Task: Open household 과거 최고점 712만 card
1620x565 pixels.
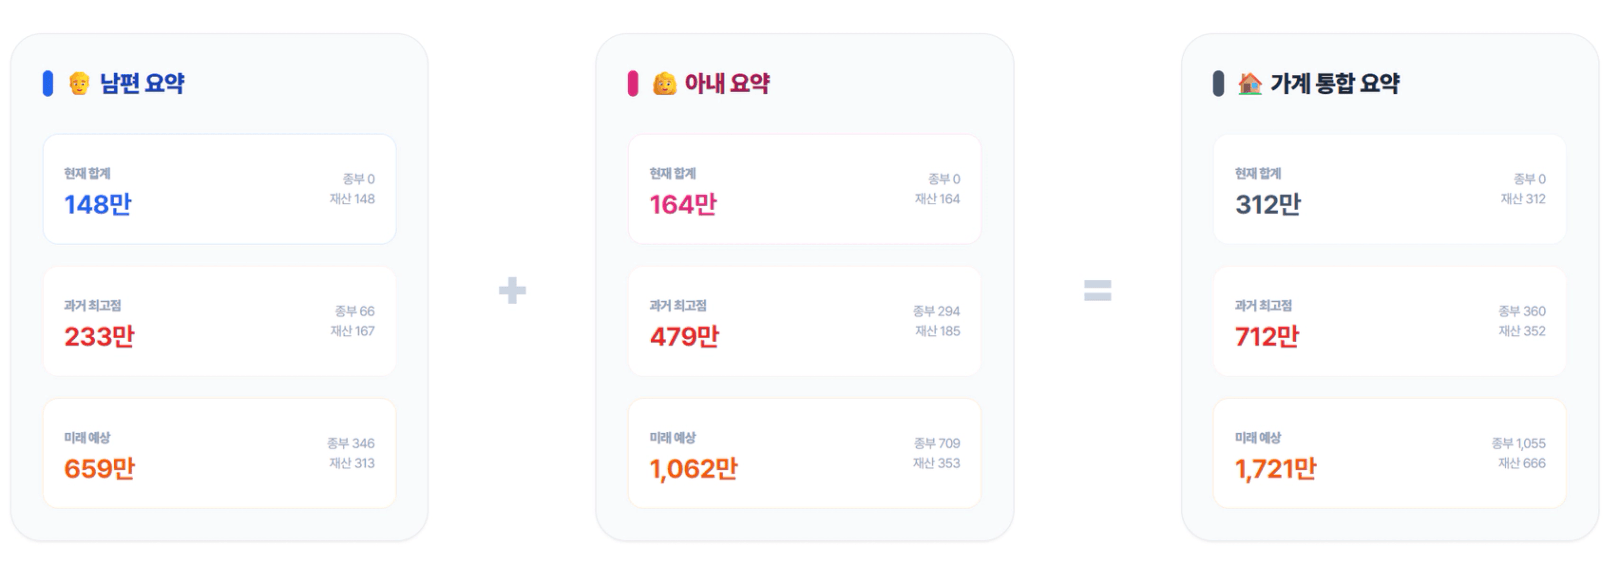Action: pyautogui.click(x=1389, y=321)
